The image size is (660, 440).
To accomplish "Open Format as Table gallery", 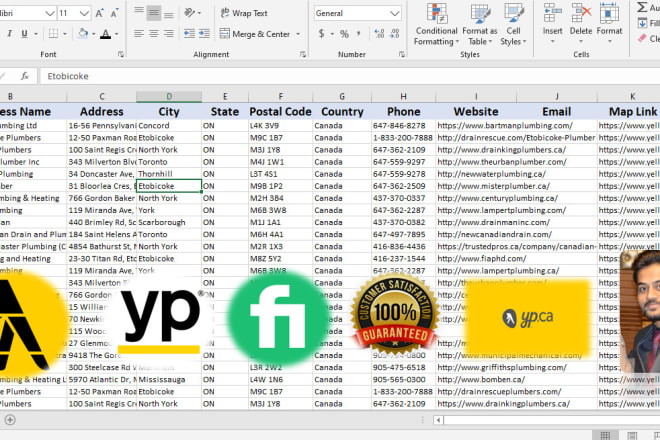I will tap(479, 24).
